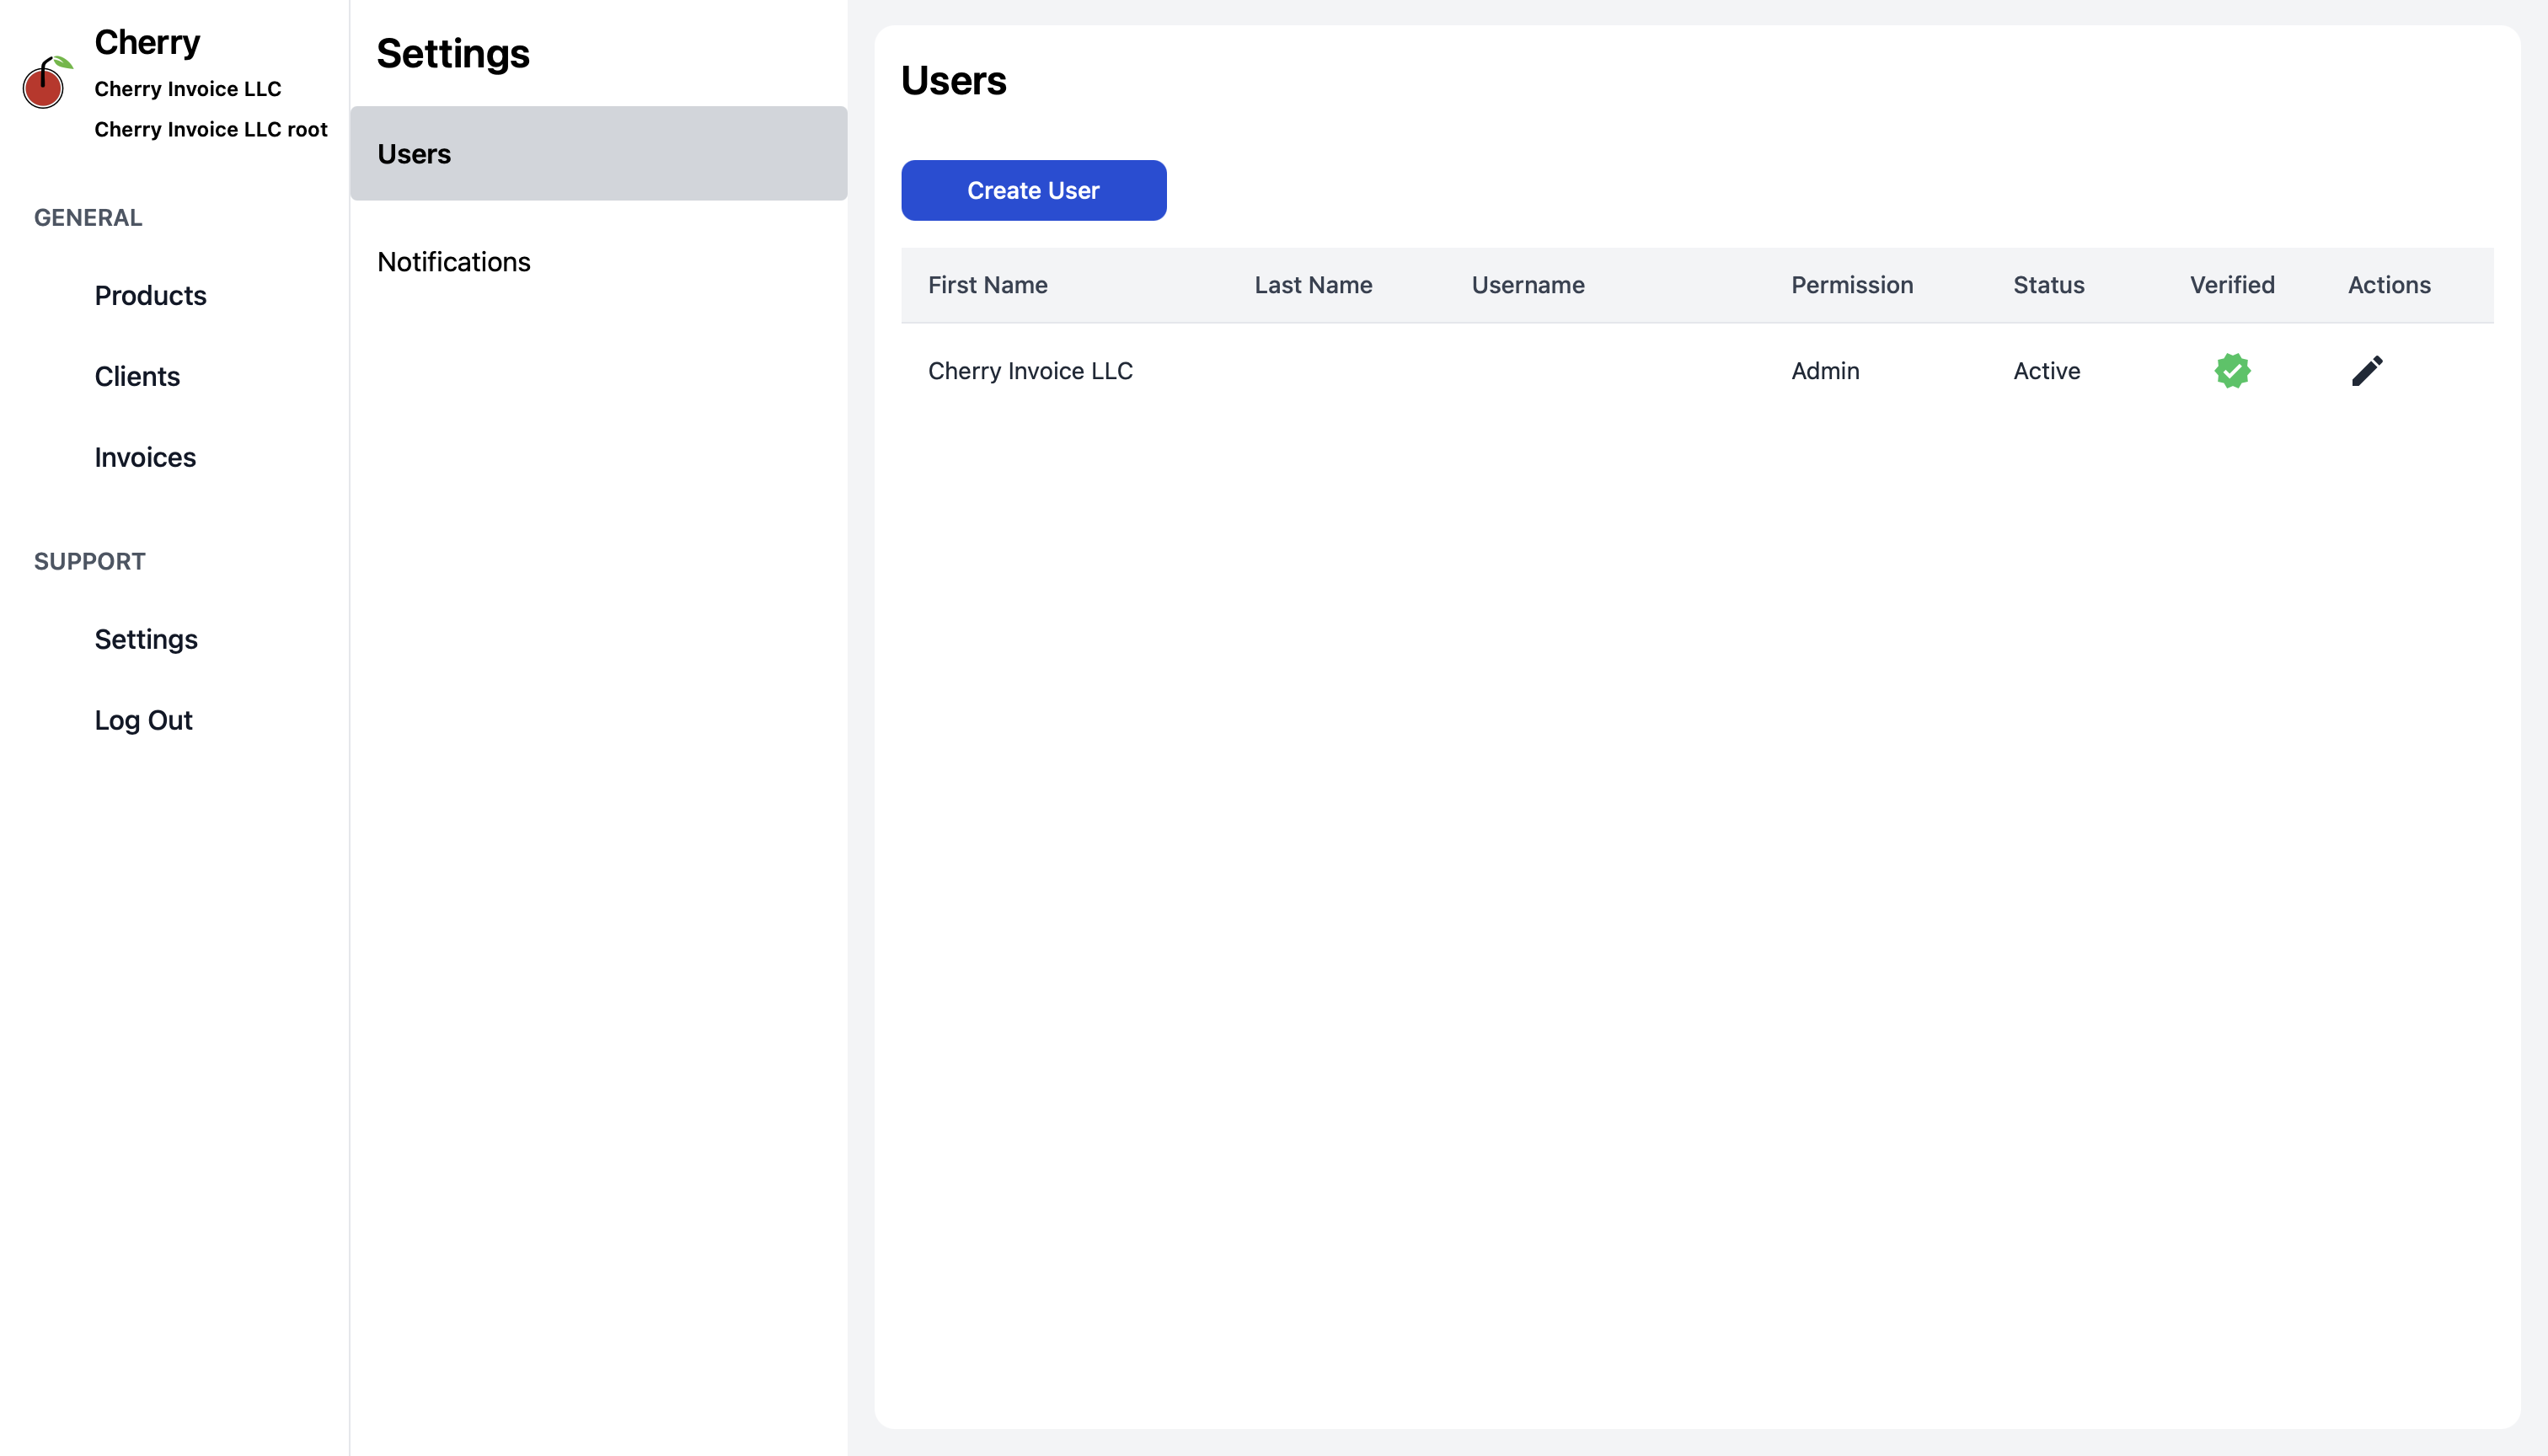Click the Cherry logo icon
2548x1456 pixels.
click(x=47, y=83)
